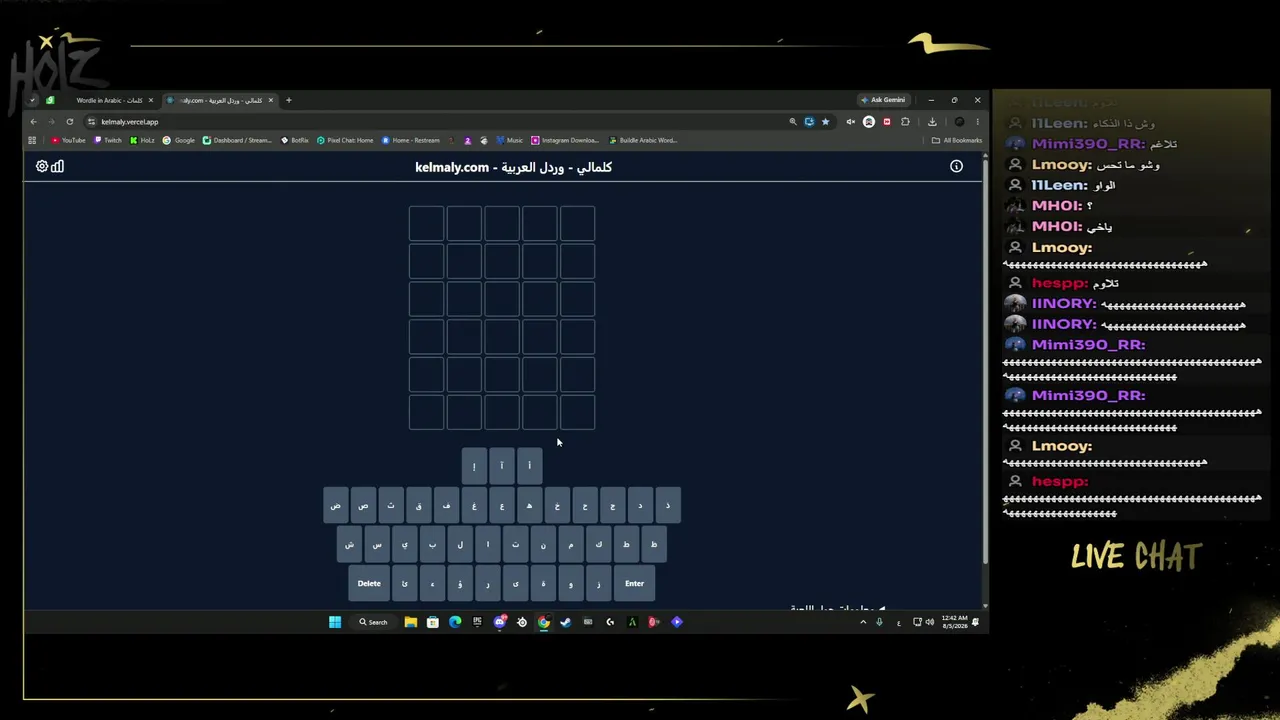
Task: Tap the ز key on the keyboard
Action: [x=599, y=584]
